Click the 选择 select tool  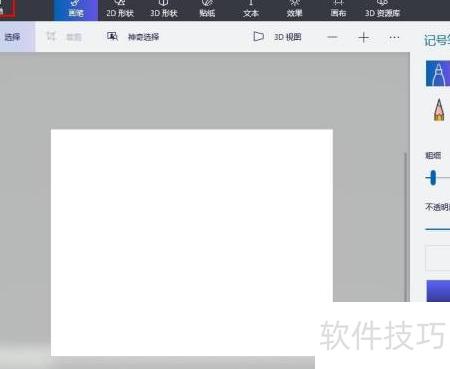click(17, 37)
